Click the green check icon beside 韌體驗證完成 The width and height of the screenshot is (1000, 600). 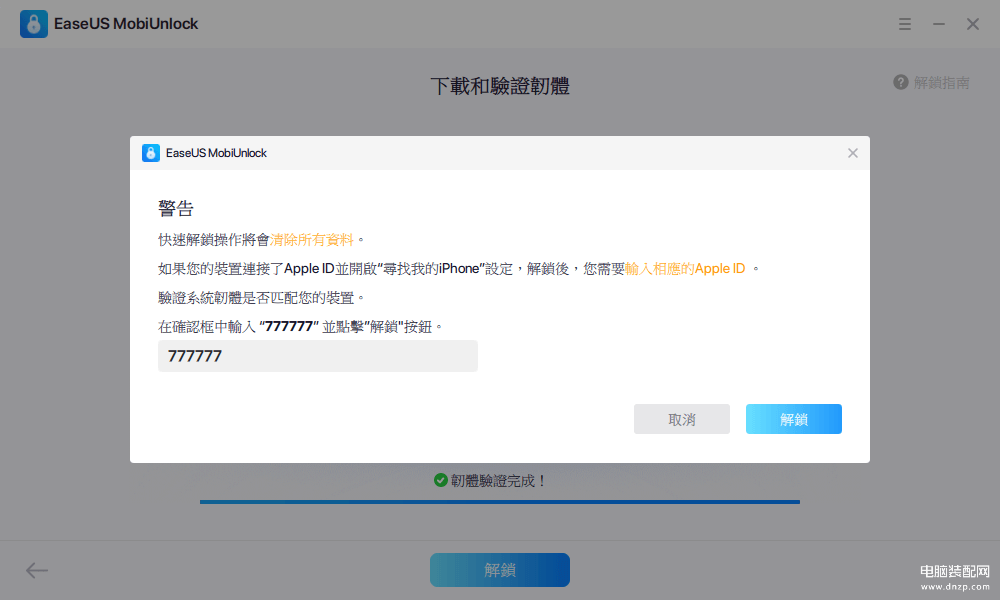tap(440, 480)
